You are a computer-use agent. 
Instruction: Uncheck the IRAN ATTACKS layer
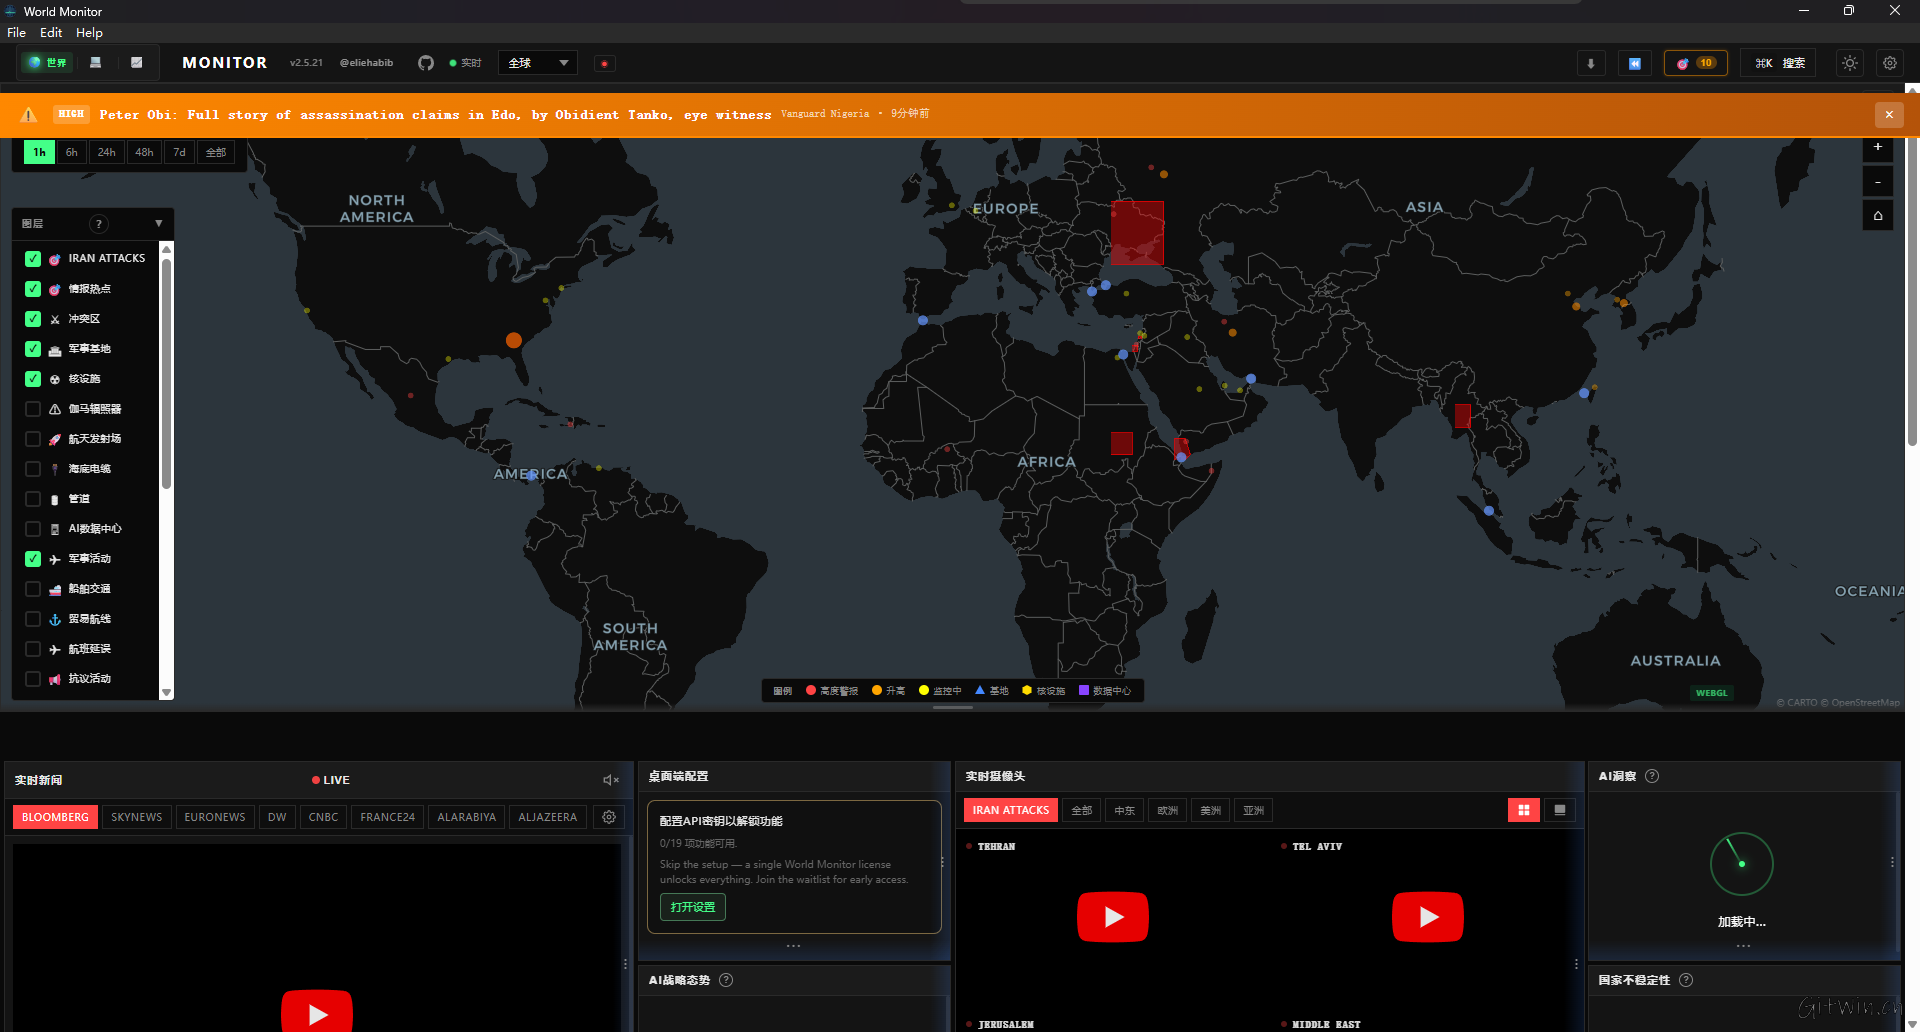click(33, 259)
